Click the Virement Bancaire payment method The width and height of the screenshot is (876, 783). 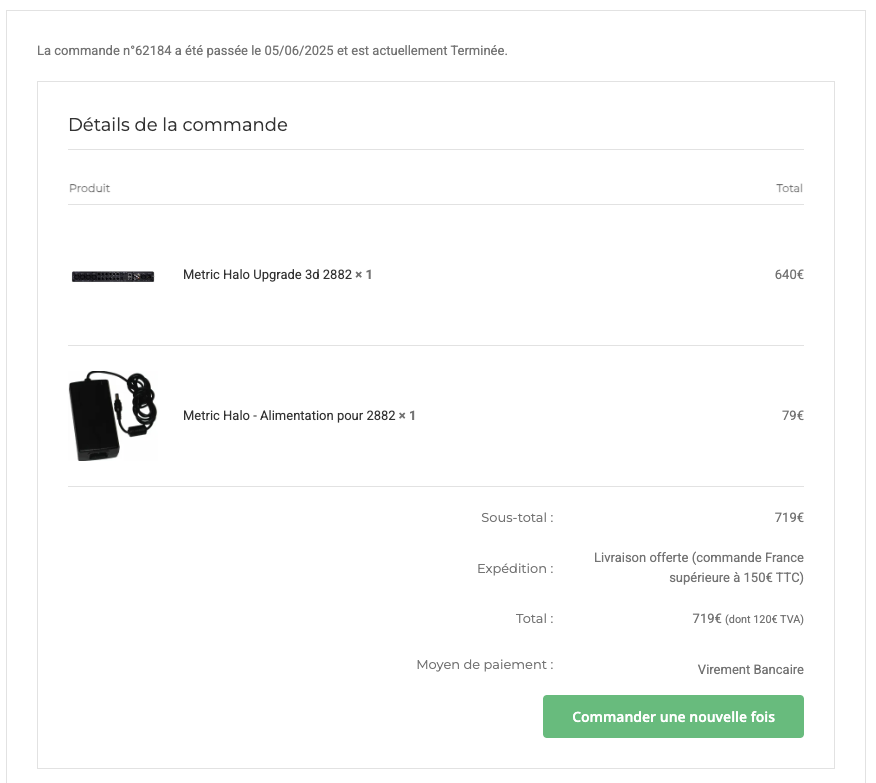[750, 670]
